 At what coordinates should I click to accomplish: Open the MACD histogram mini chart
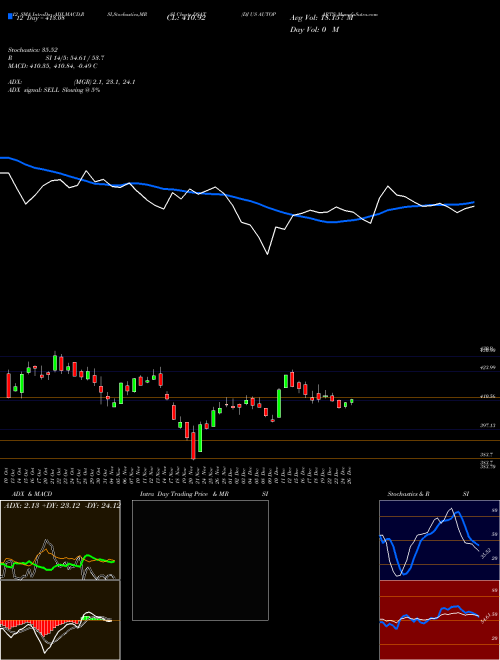tap(60, 620)
